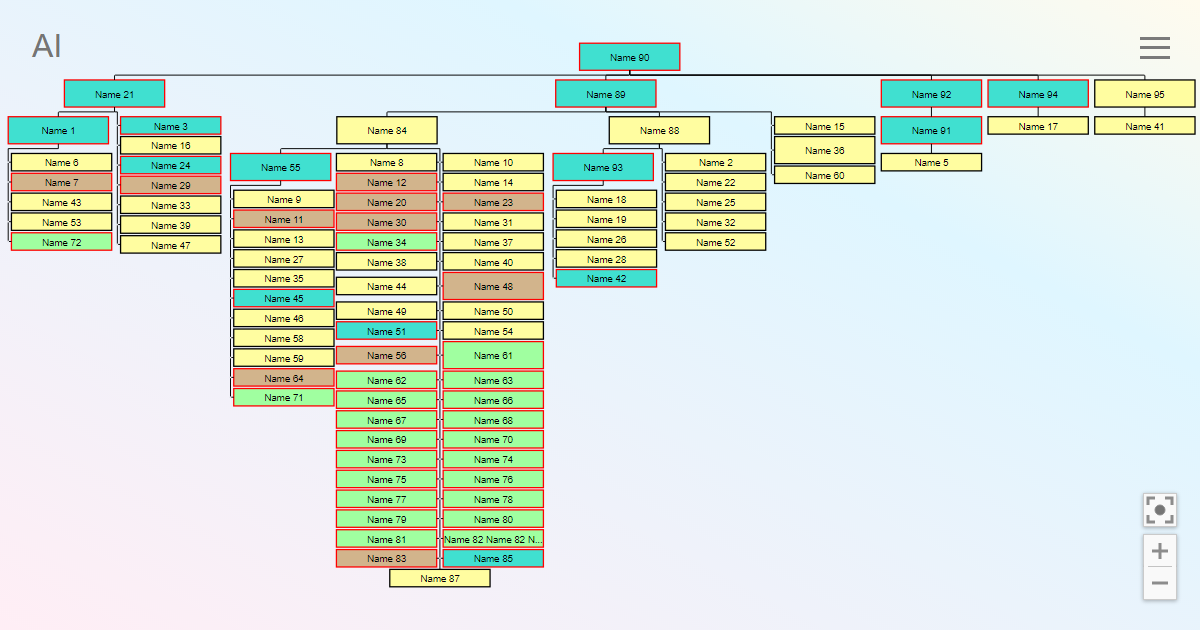1200x630 pixels.
Task: Click the AI logo in the top-left corner
Action: tap(46, 46)
